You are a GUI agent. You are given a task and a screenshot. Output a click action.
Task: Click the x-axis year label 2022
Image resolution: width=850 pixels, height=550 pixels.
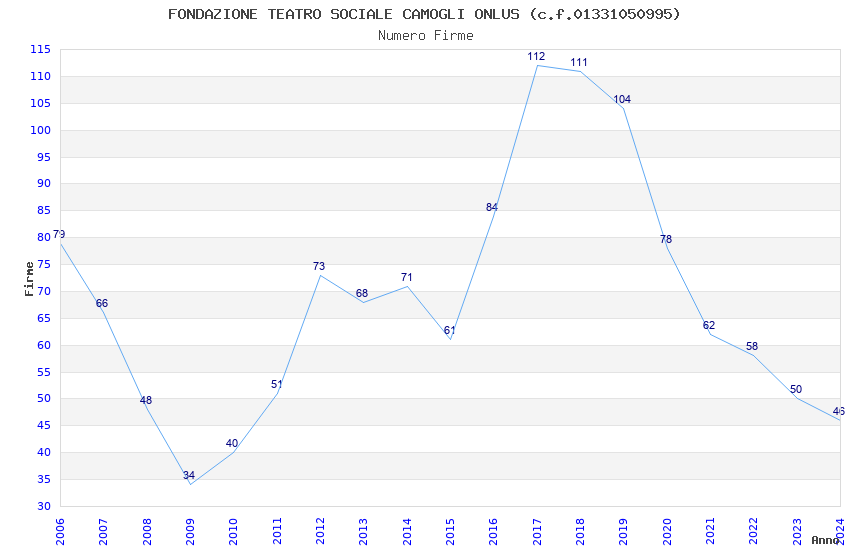pos(754,531)
